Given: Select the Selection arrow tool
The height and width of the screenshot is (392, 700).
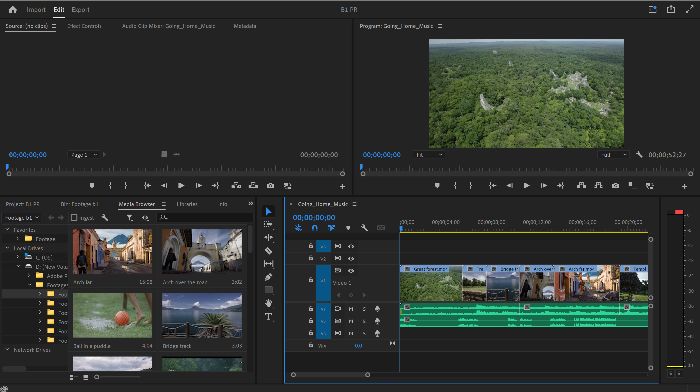Looking at the screenshot, I should (268, 211).
